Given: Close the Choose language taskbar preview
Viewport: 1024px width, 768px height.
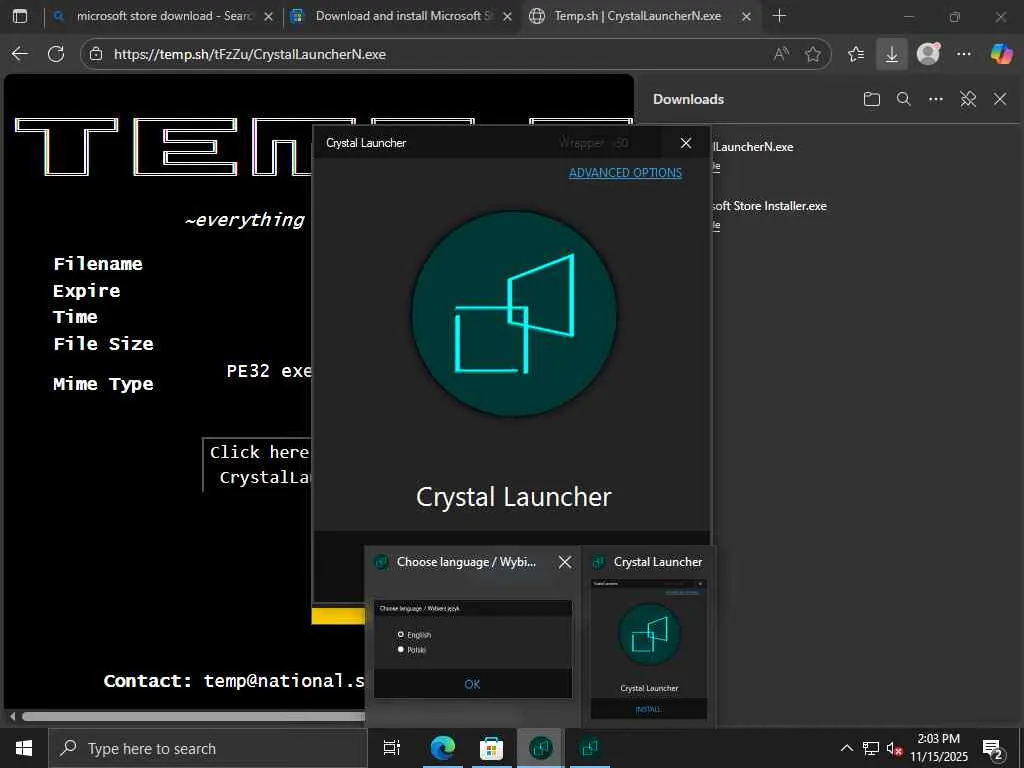Looking at the screenshot, I should 565,562.
